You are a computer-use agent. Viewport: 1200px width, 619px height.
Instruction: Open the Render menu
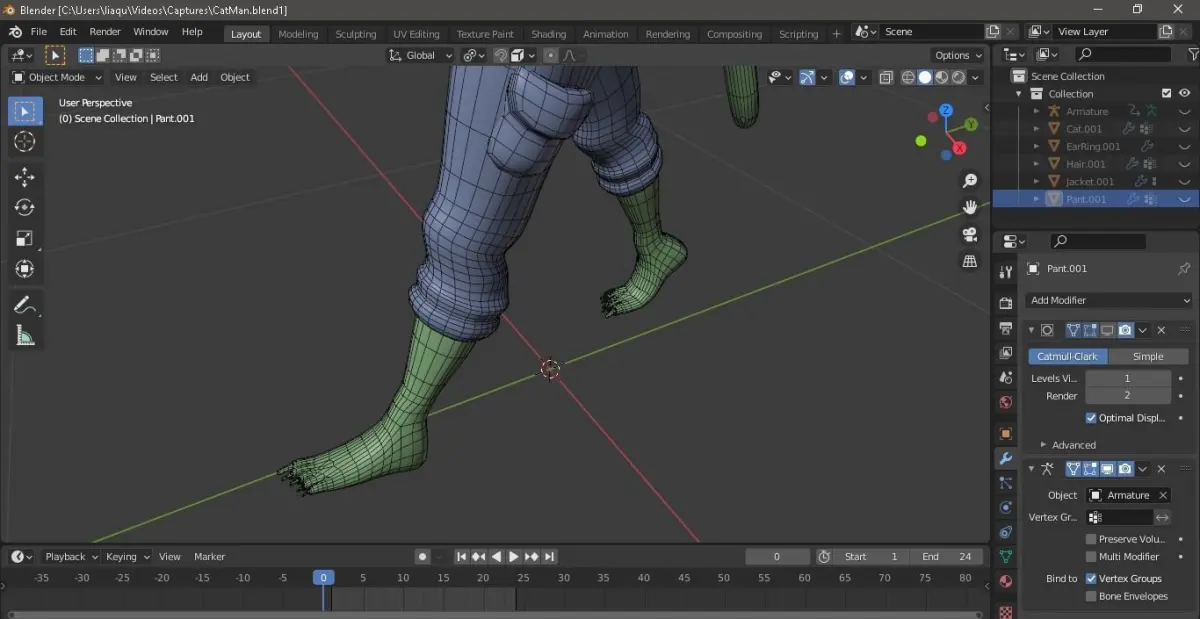coord(105,32)
